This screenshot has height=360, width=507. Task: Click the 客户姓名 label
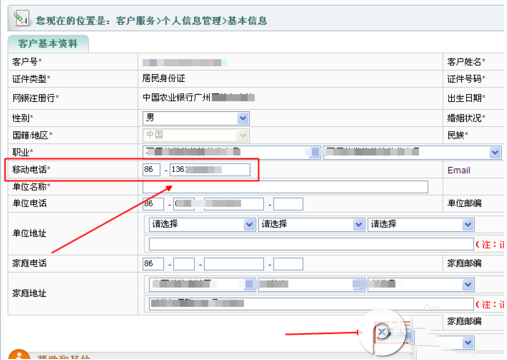tap(466, 62)
